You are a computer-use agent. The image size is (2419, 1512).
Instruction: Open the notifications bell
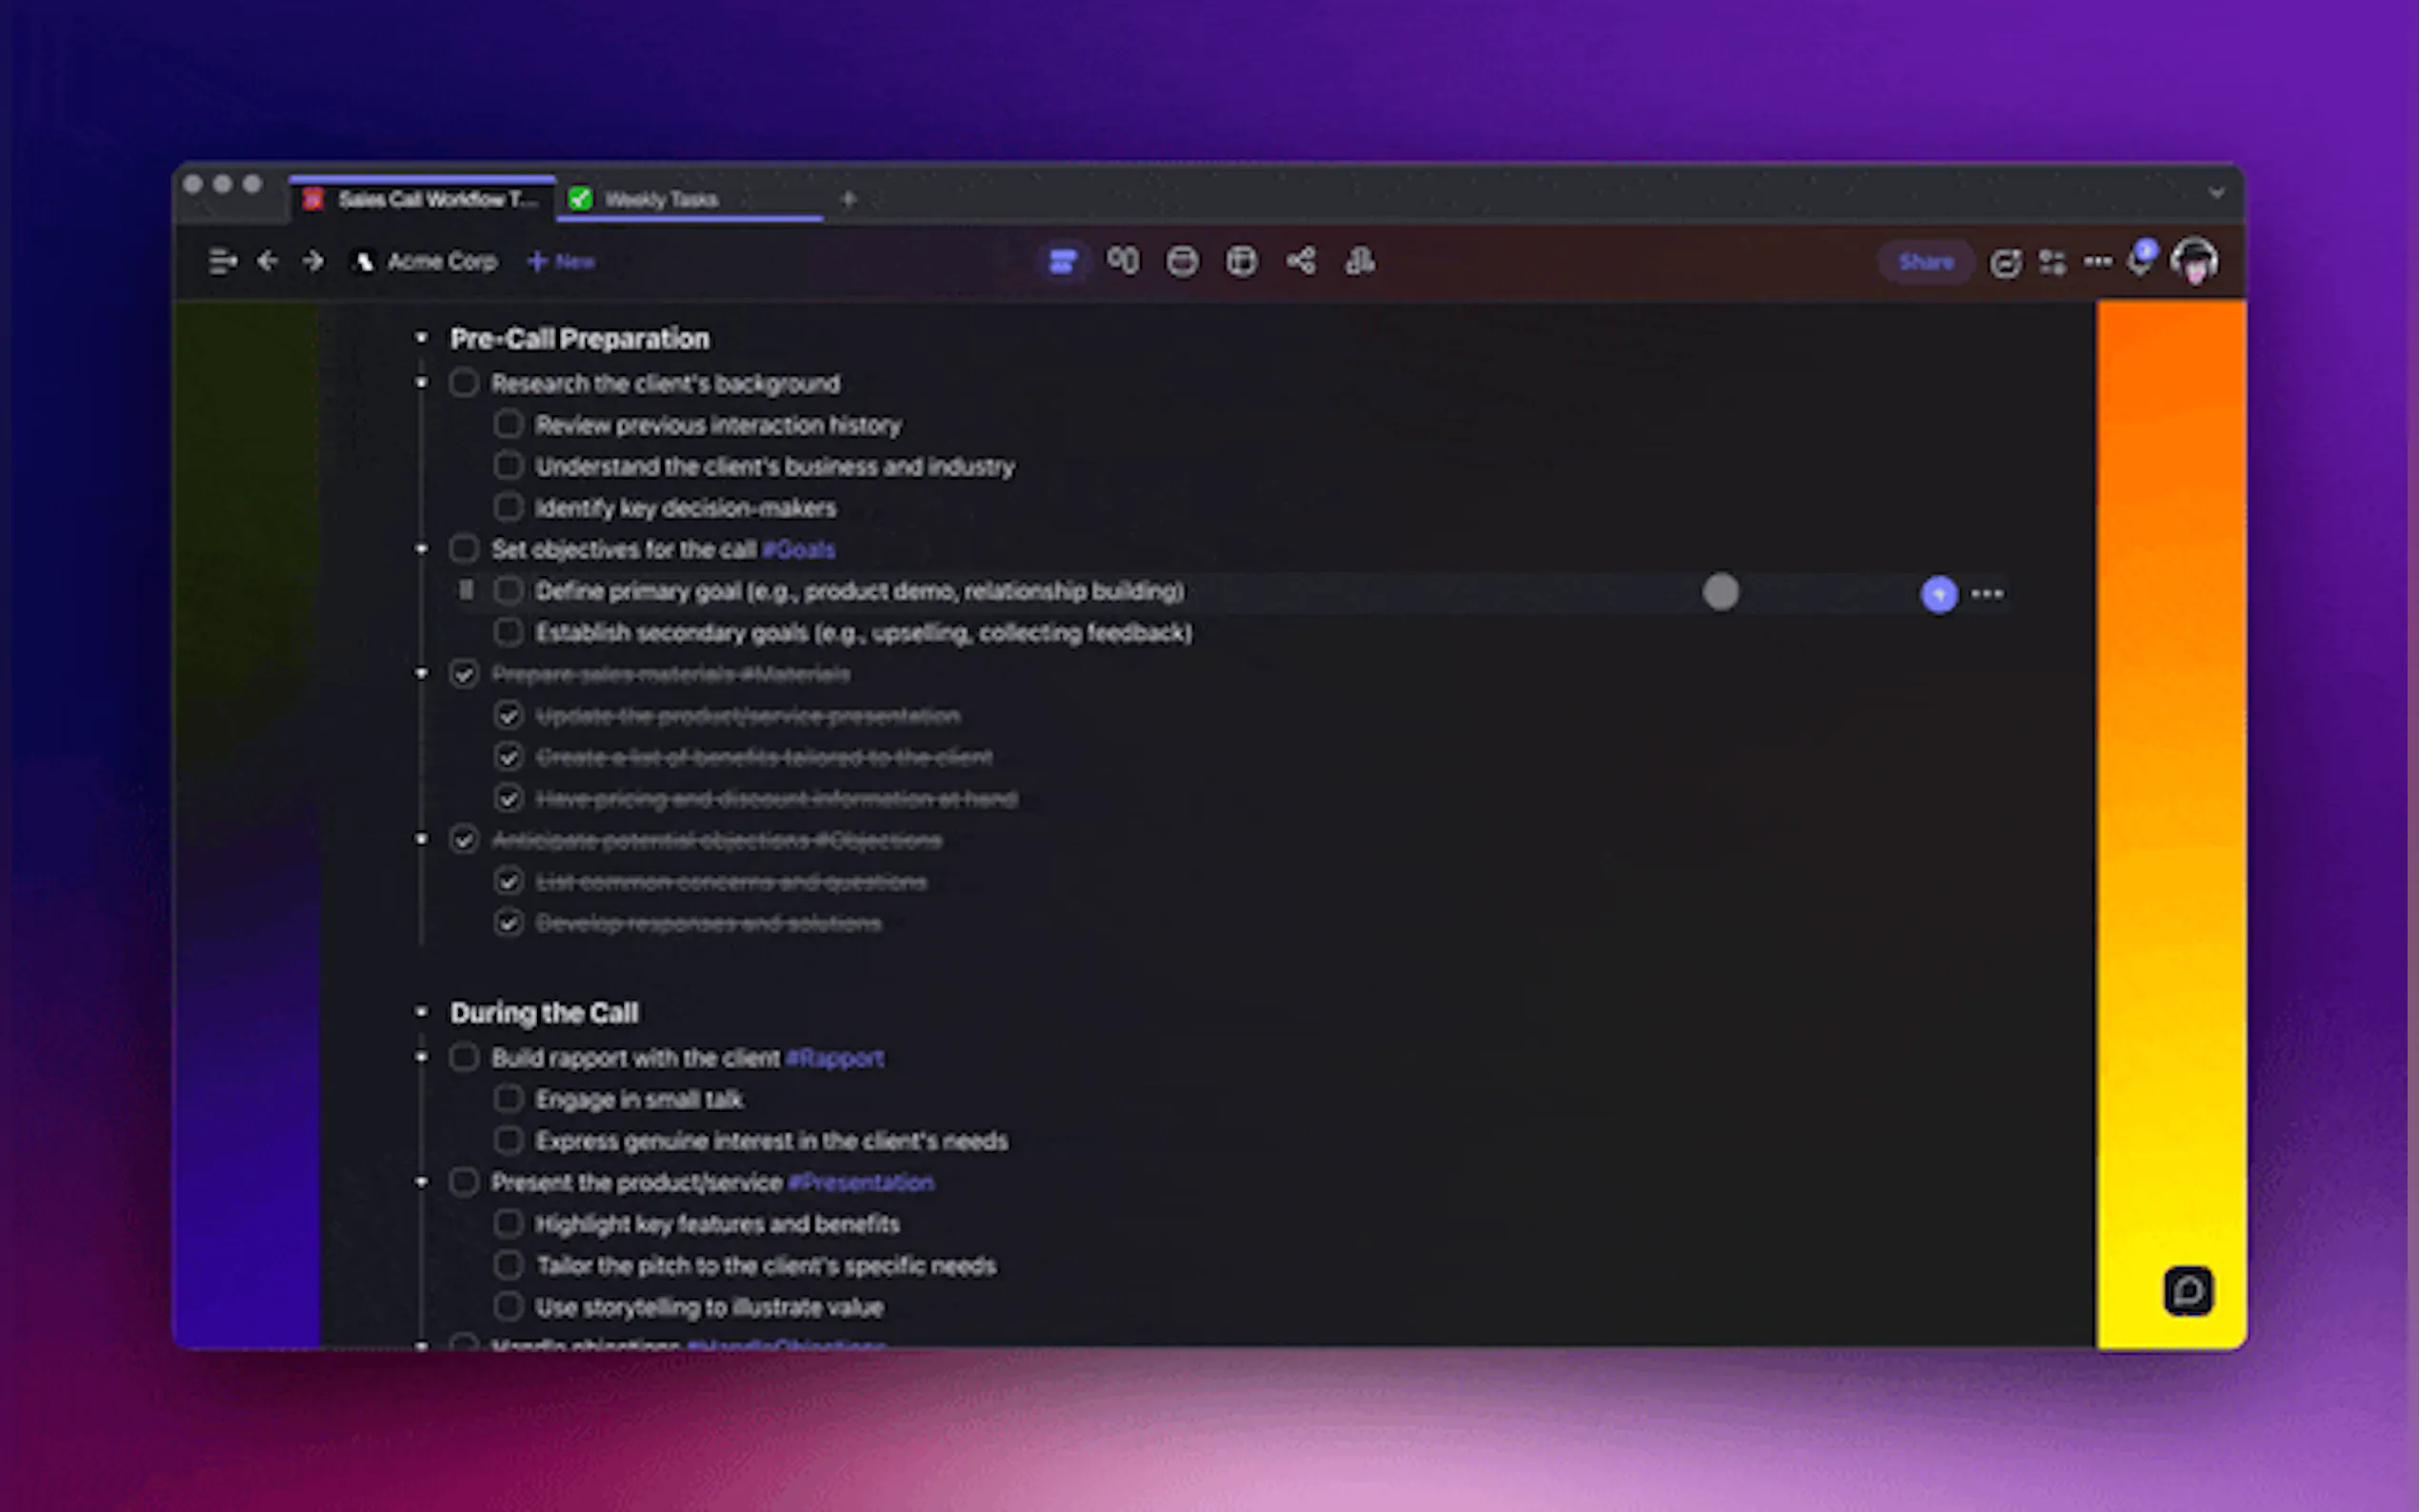click(2140, 260)
